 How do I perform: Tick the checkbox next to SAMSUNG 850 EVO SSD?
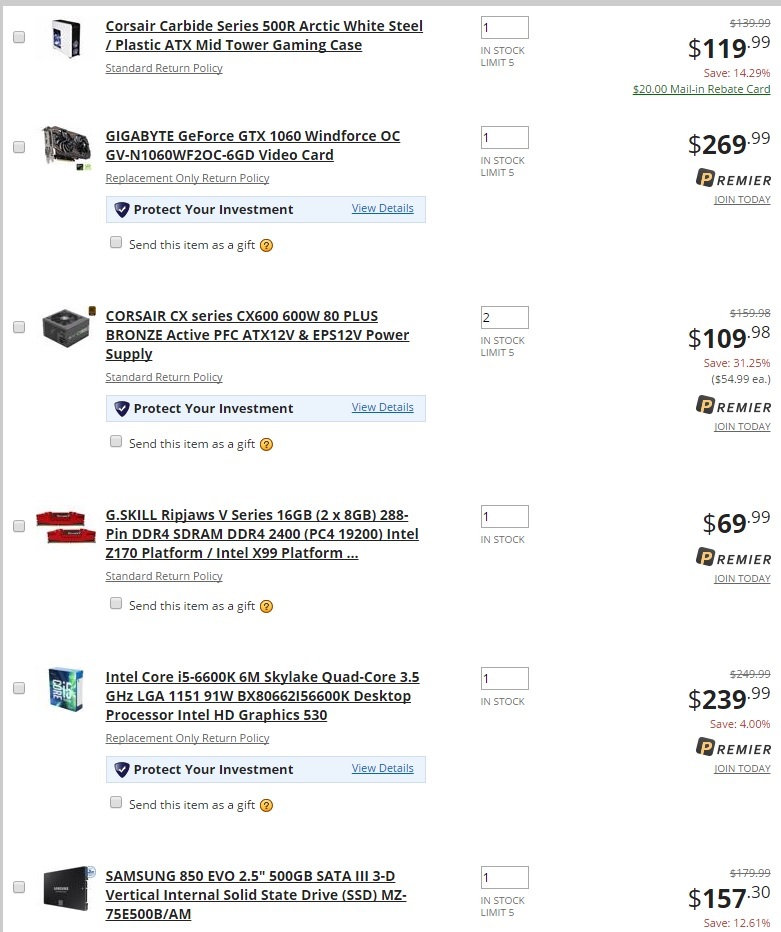[x=19, y=887]
